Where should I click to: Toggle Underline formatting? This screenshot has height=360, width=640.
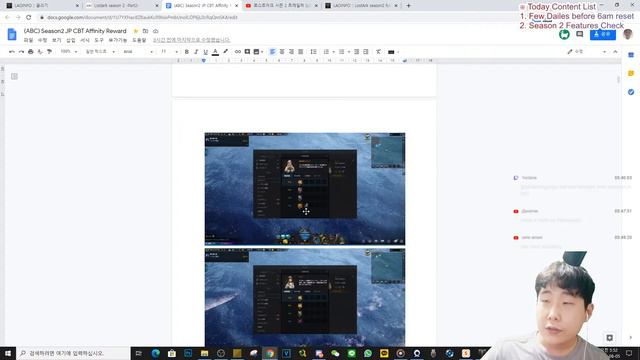click(205, 52)
